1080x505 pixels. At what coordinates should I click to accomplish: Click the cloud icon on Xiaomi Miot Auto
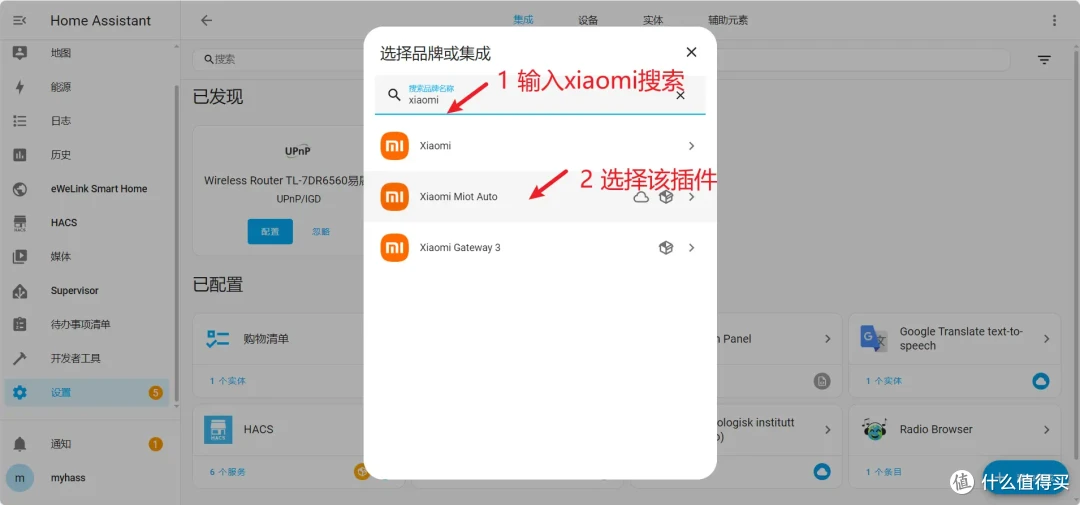(x=641, y=197)
